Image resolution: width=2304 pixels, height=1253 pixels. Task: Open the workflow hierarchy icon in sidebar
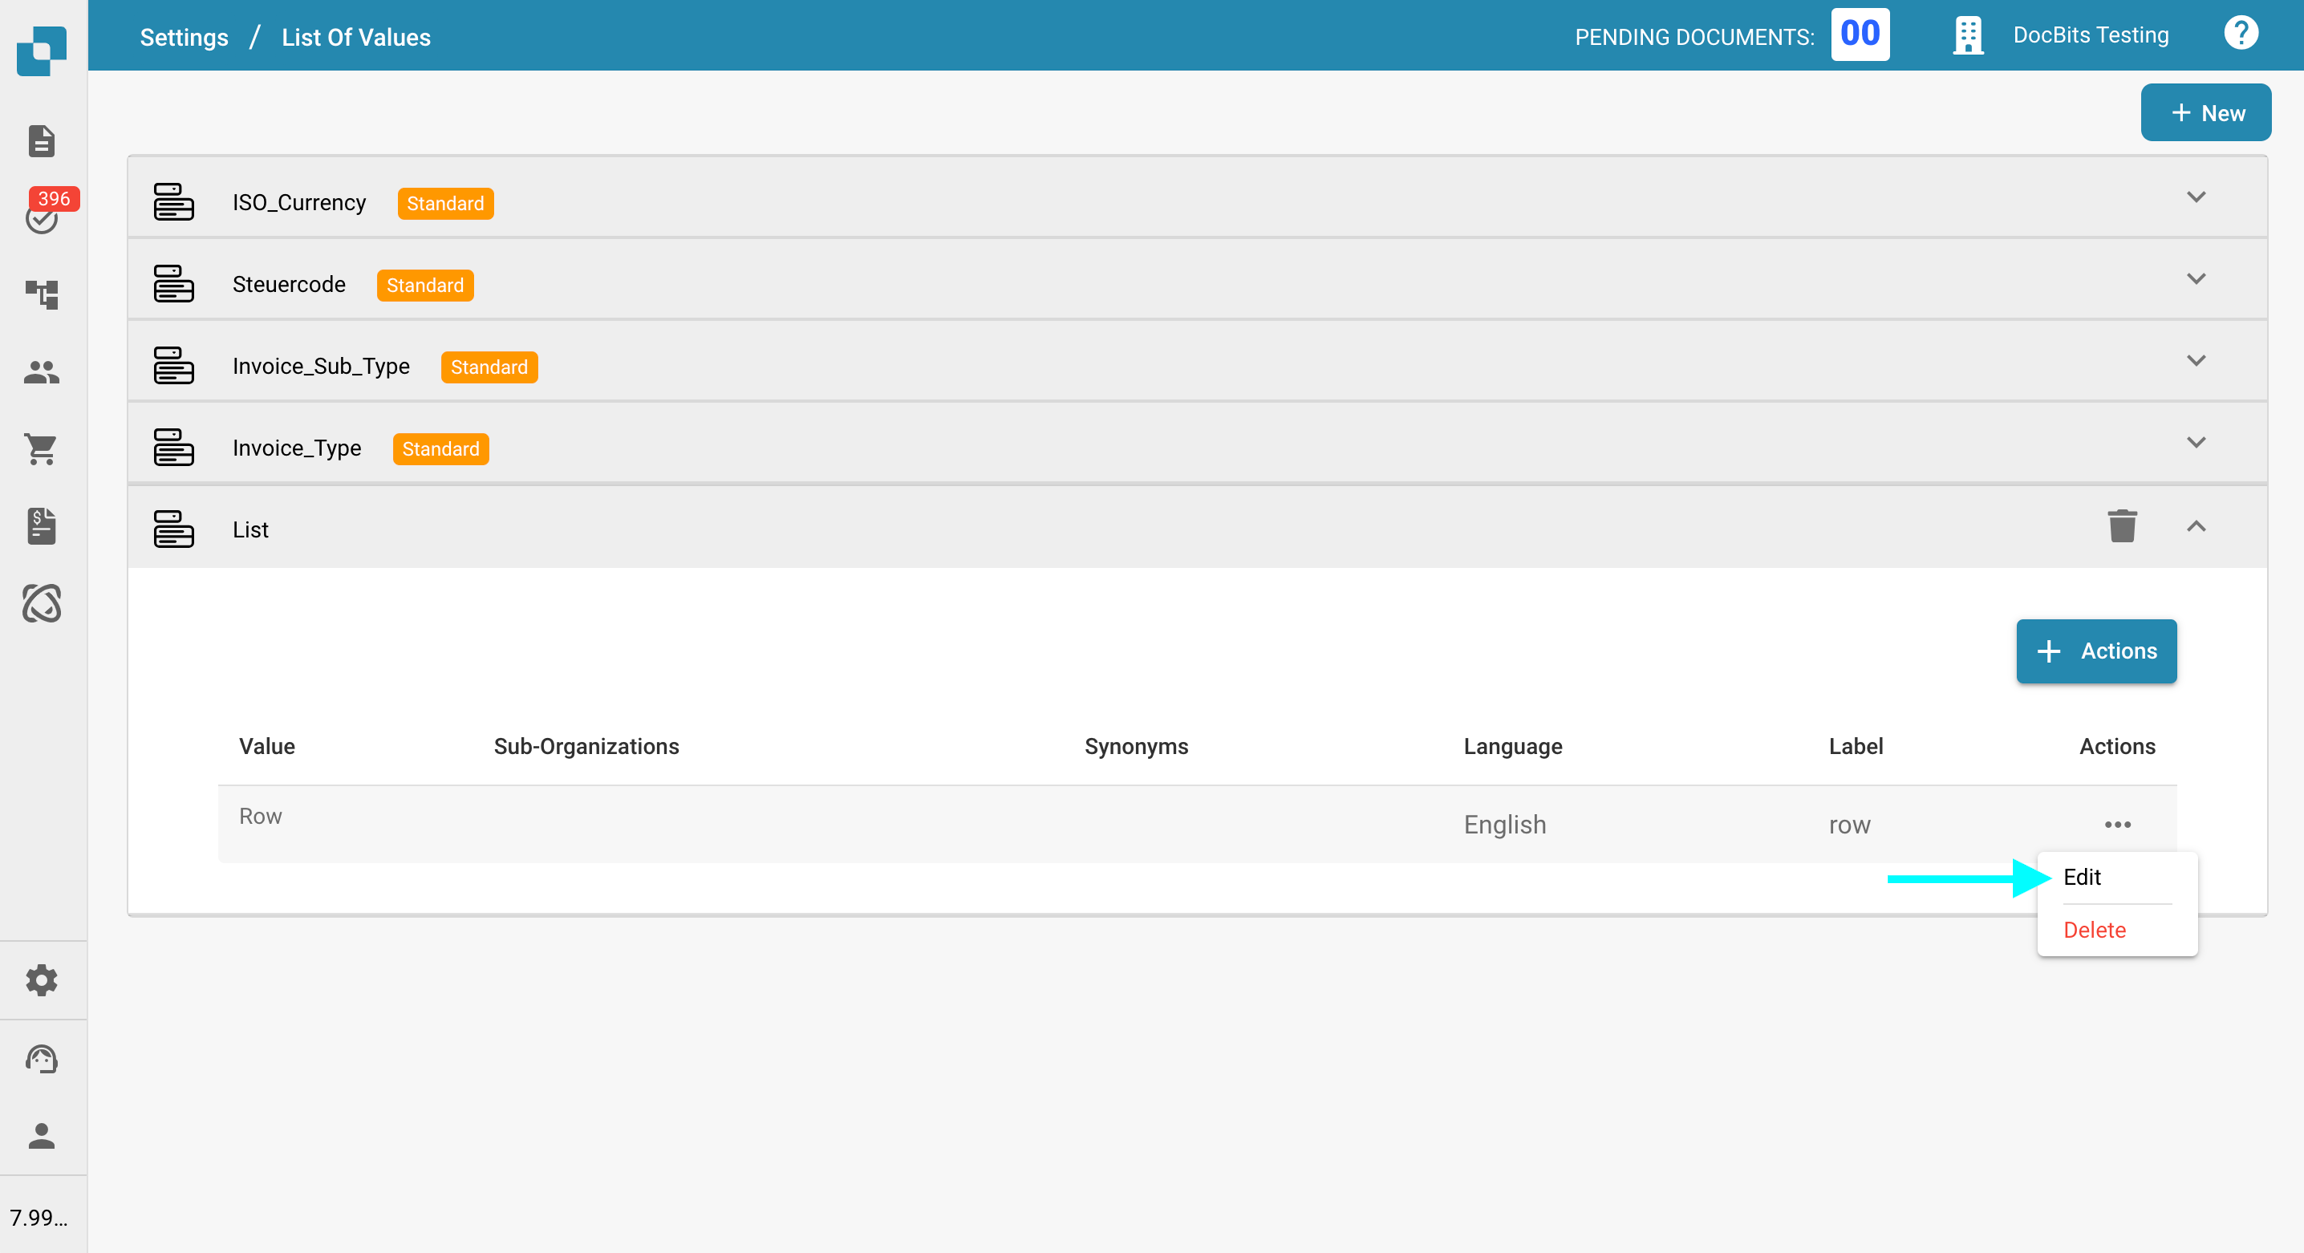(42, 294)
